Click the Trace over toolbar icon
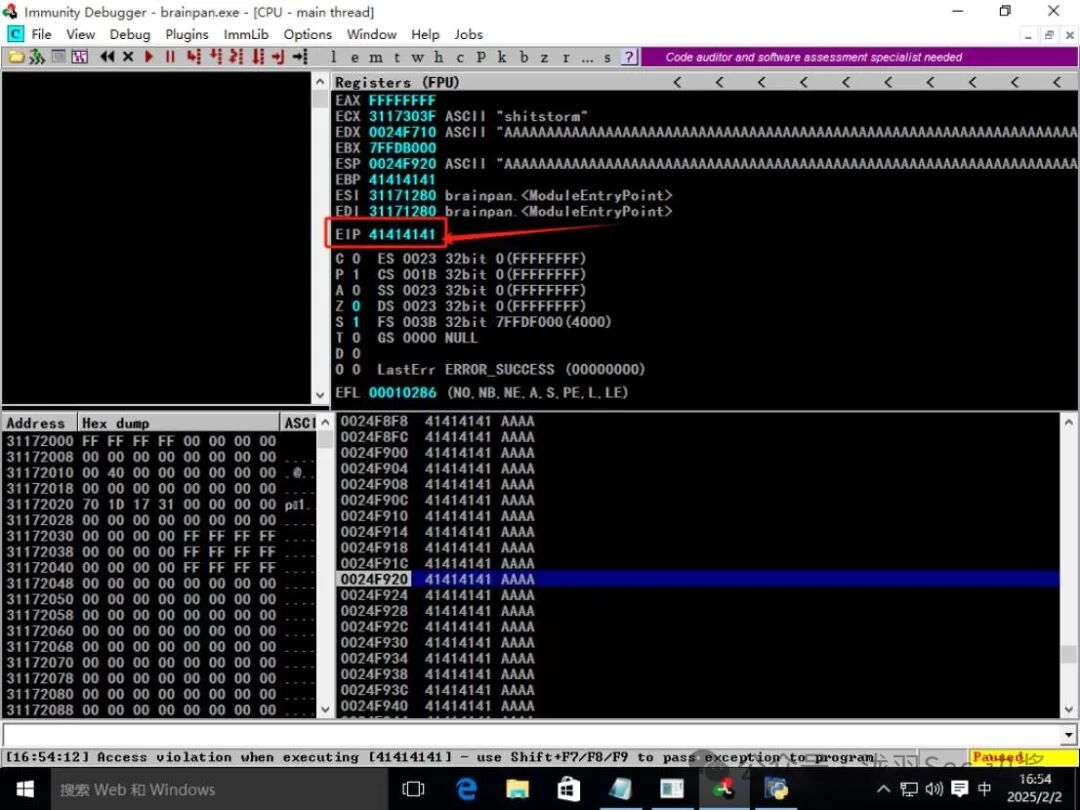Image resolution: width=1080 pixels, height=810 pixels. [x=258, y=56]
